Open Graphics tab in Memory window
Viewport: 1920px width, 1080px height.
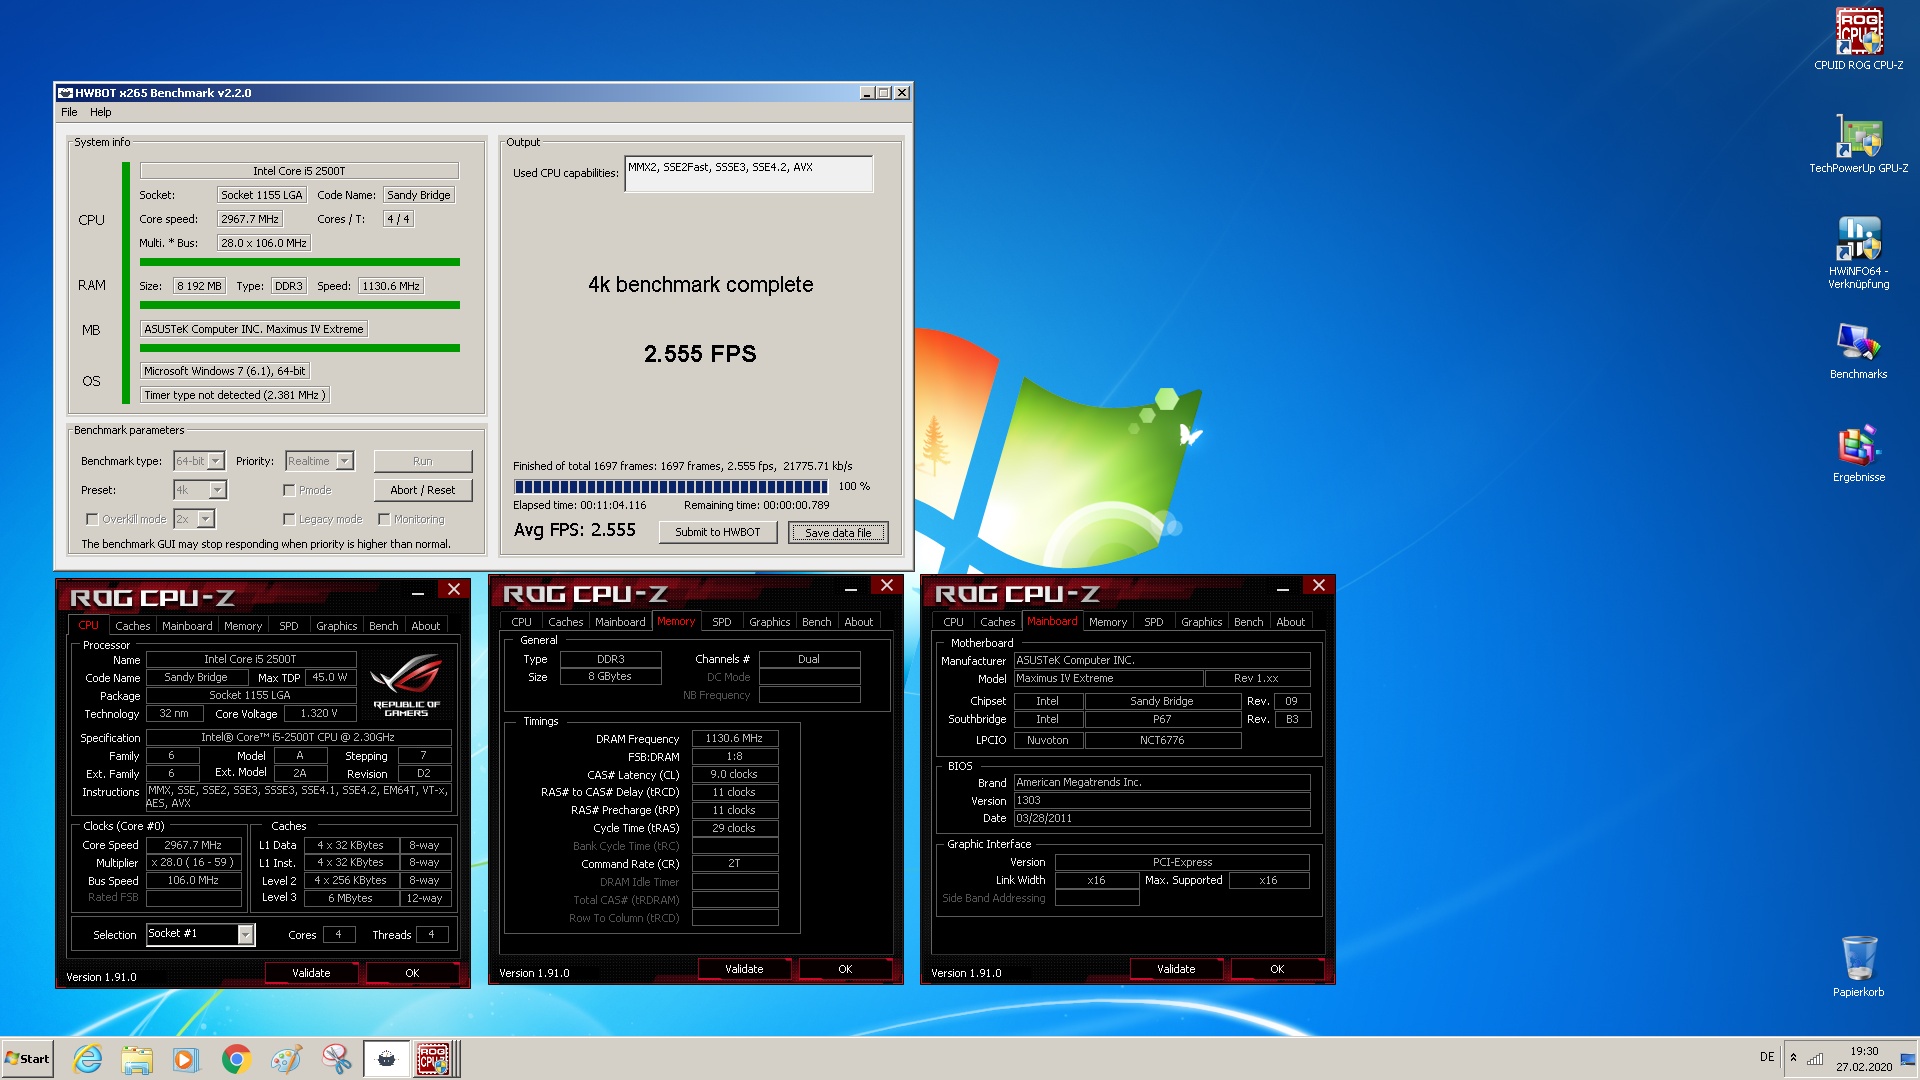click(769, 622)
